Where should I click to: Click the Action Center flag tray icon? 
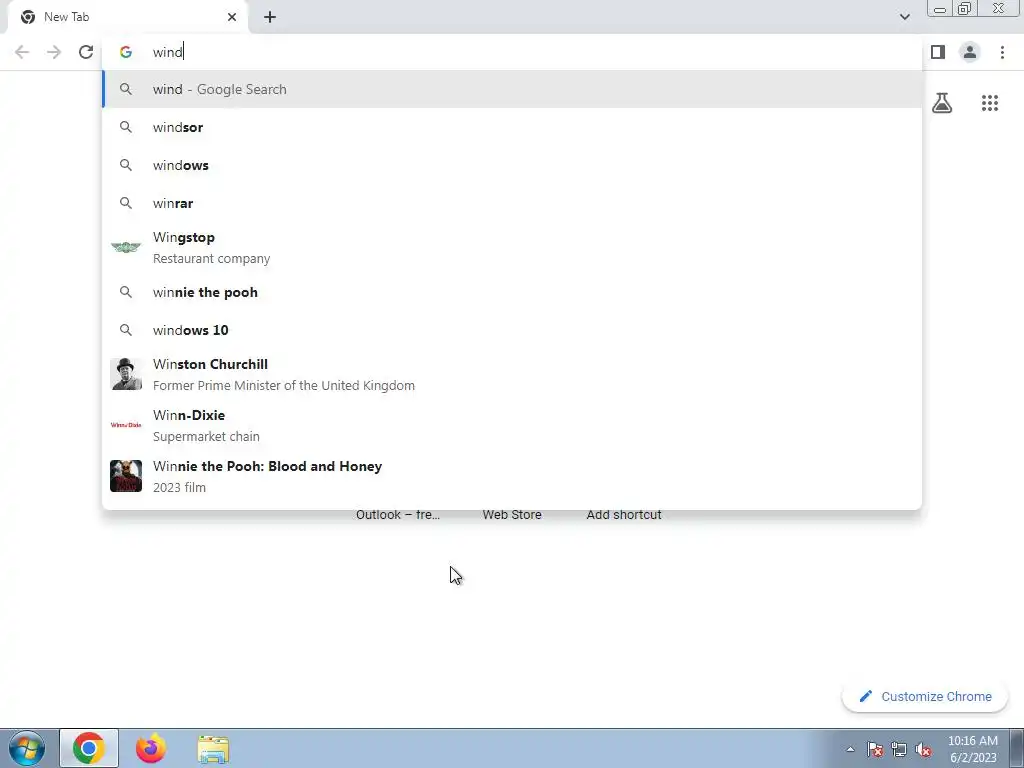(x=875, y=750)
